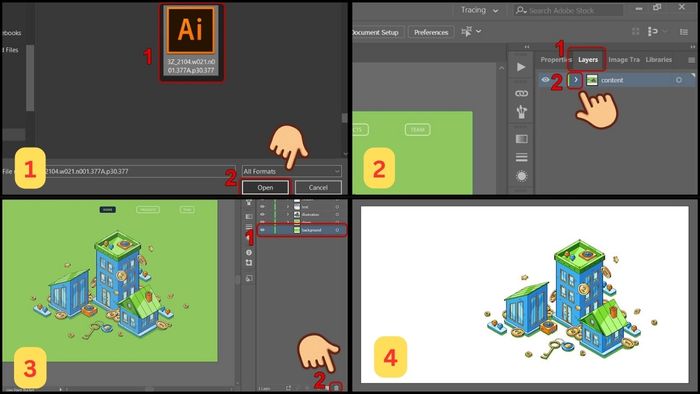
Task: Click the Create New Layer icon
Action: click(x=327, y=388)
